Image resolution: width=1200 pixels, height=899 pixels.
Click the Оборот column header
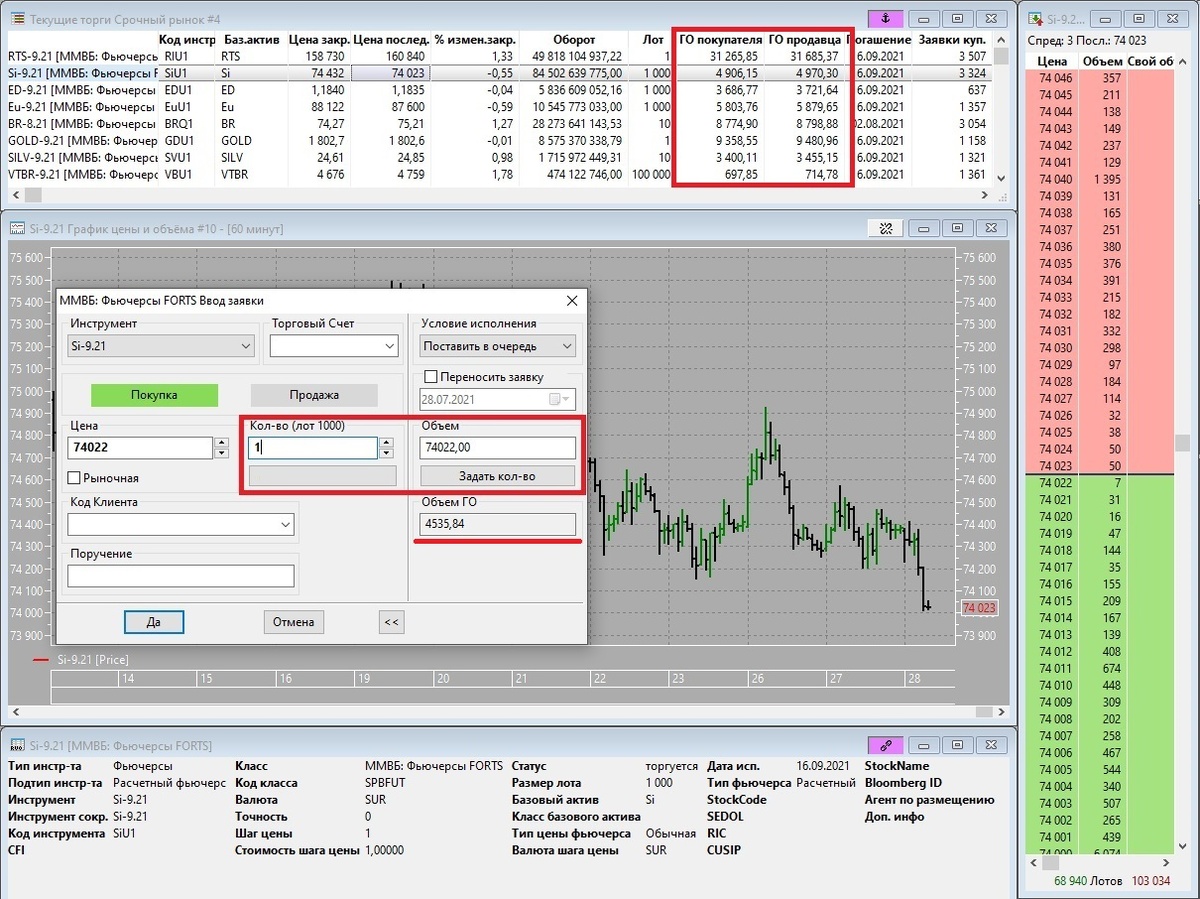pos(573,39)
